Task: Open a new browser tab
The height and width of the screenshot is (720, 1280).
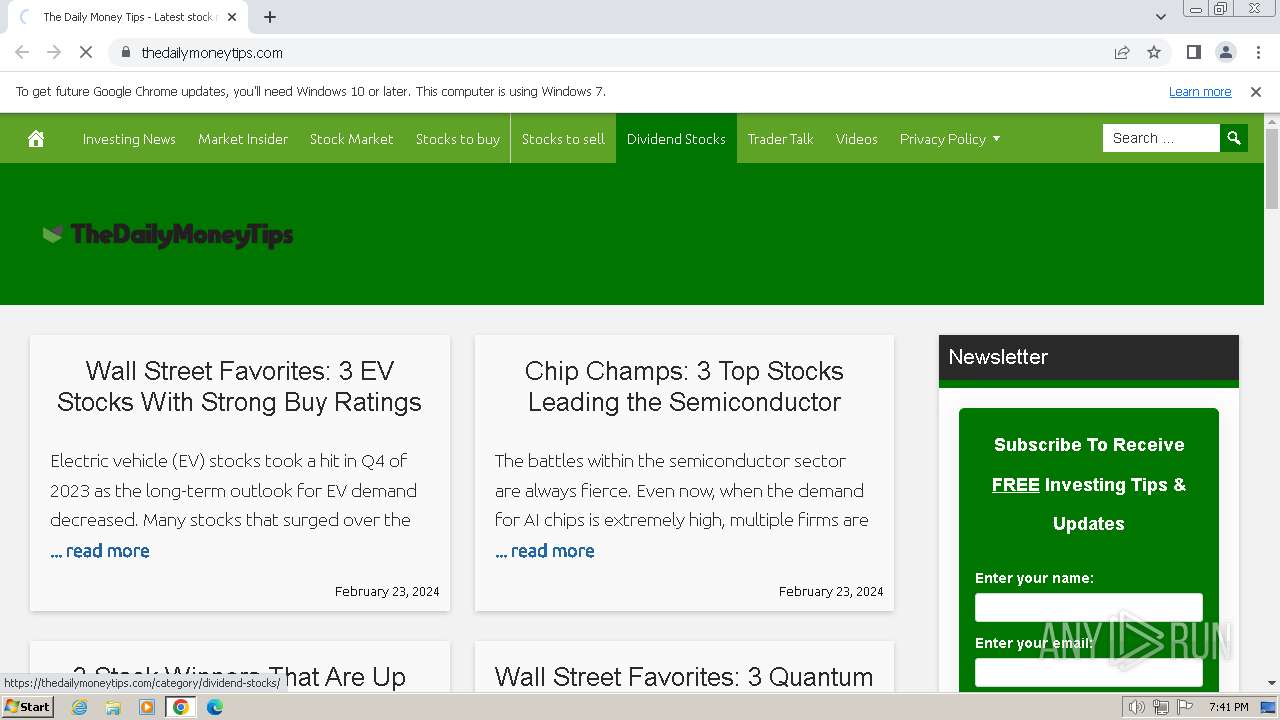Action: pos(270,17)
